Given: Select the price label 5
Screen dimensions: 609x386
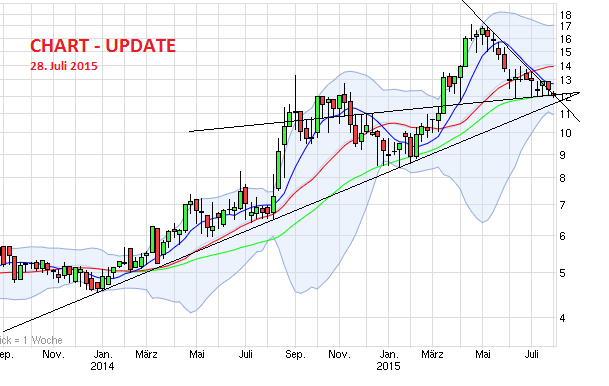Looking at the screenshot, I should coord(563,273).
